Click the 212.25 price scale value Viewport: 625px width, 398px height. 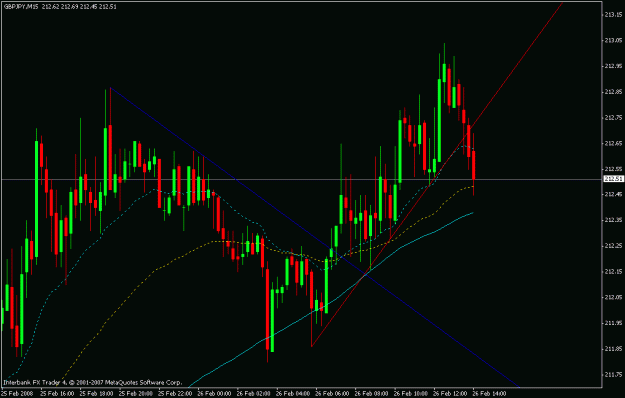point(614,246)
